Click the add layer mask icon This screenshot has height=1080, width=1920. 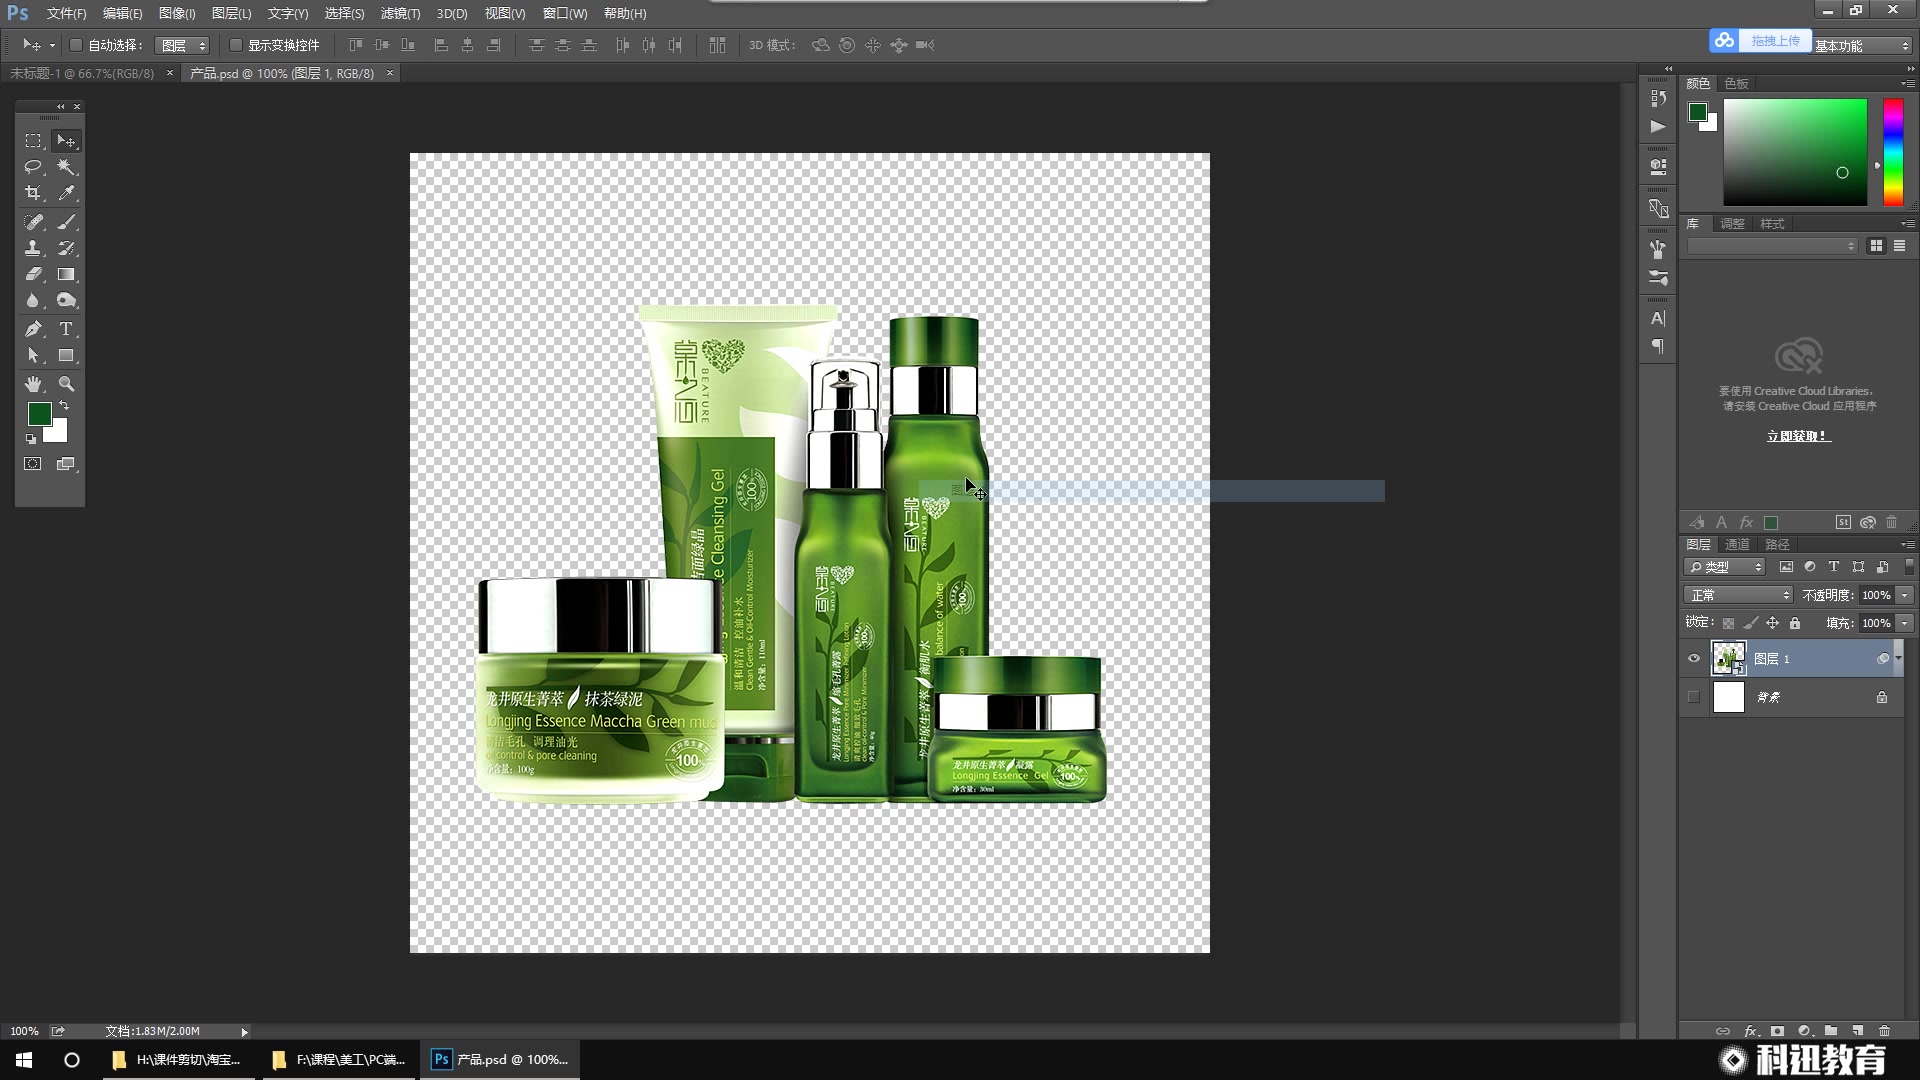pos(1777,1031)
